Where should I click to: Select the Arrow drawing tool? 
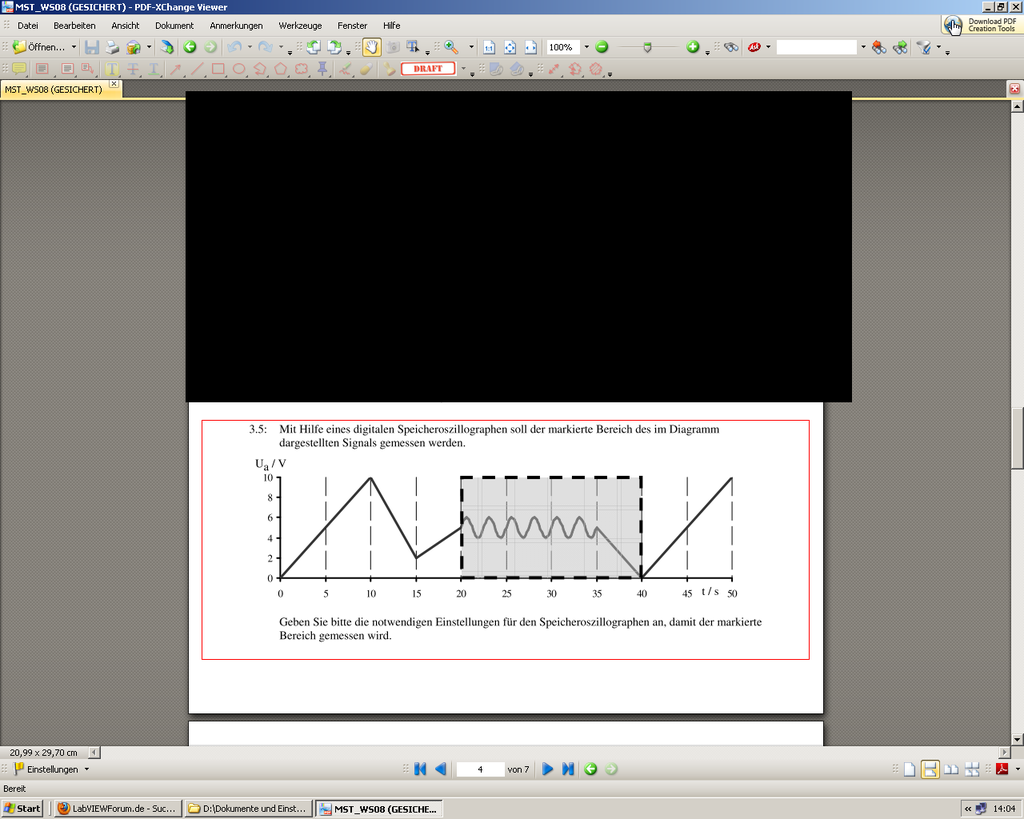coord(176,69)
